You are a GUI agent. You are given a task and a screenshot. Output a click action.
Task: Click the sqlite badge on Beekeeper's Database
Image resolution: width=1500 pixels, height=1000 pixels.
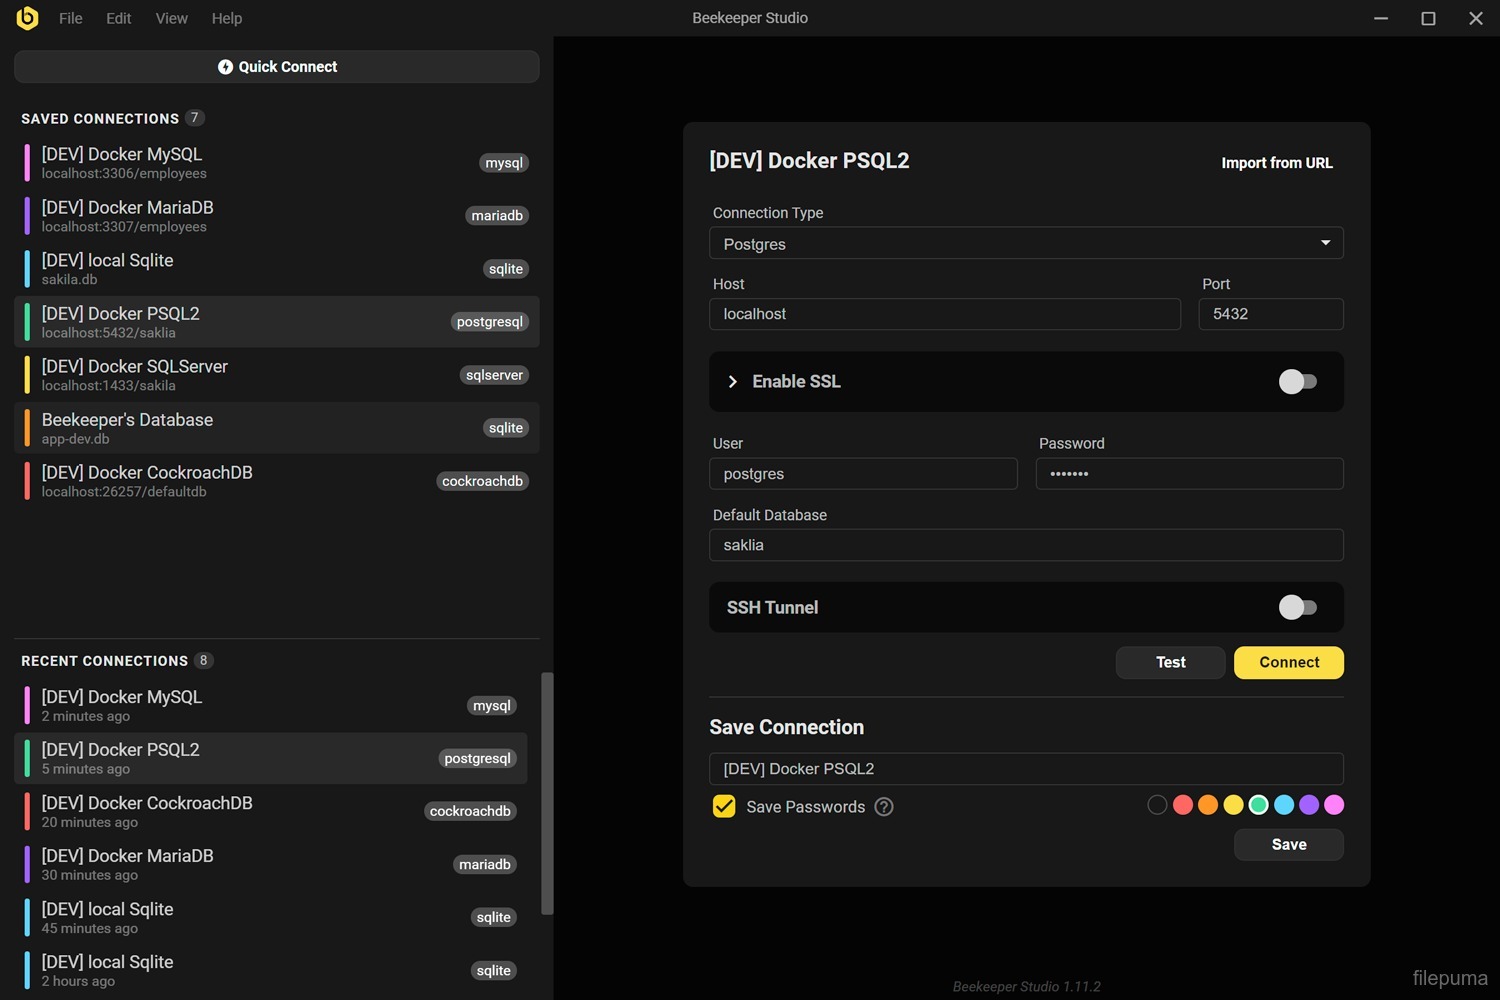(x=505, y=428)
